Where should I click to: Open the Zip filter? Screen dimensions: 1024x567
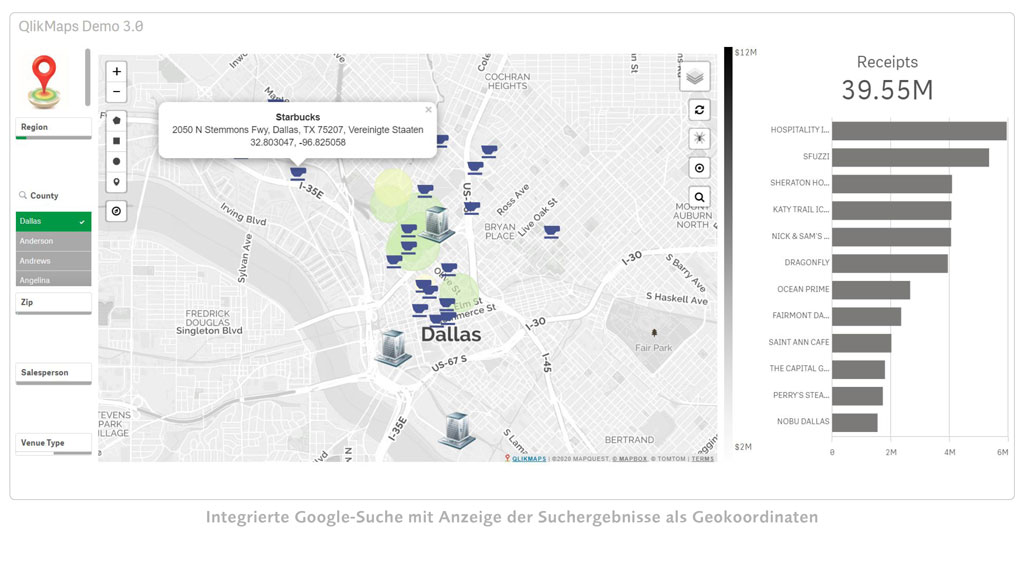(x=54, y=302)
